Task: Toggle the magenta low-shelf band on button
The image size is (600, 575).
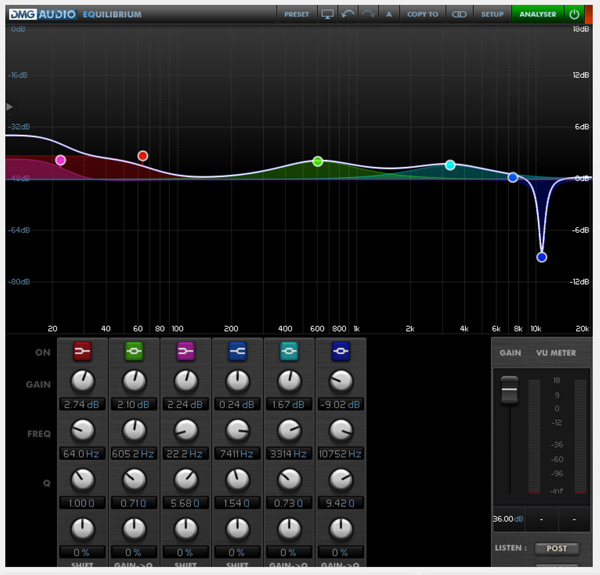Action: (x=186, y=351)
